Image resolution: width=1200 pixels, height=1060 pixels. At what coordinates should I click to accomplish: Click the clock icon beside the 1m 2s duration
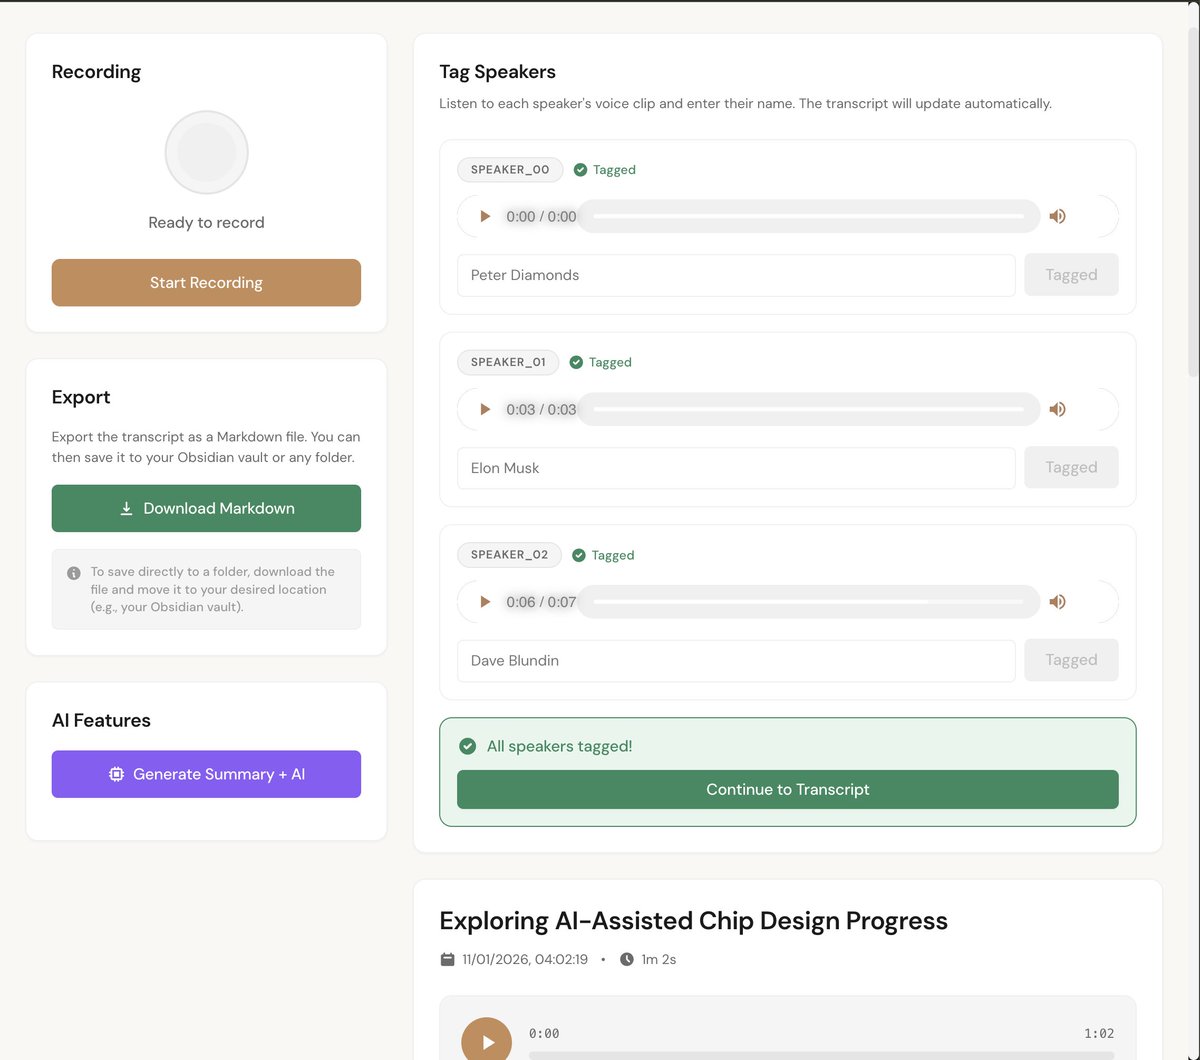tap(627, 959)
